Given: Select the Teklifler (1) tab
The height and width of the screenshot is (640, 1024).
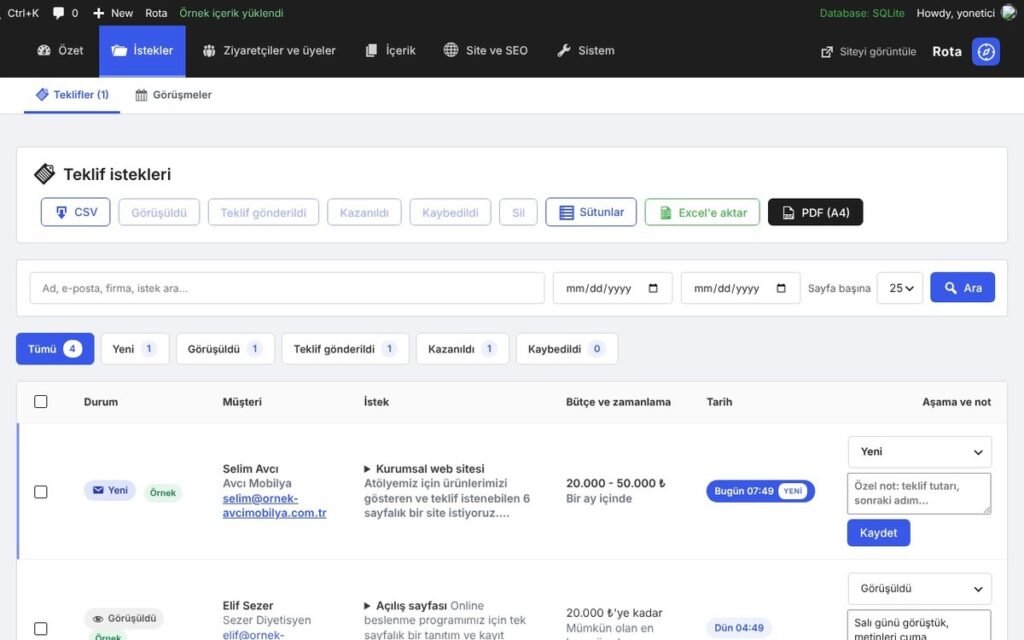Looking at the screenshot, I should click(x=72, y=95).
